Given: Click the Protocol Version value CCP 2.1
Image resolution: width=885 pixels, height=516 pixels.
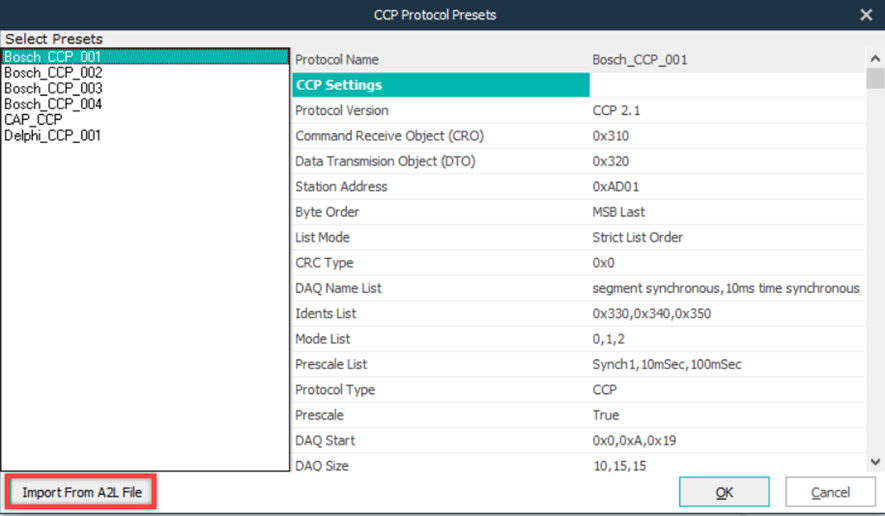Looking at the screenshot, I should [616, 111].
